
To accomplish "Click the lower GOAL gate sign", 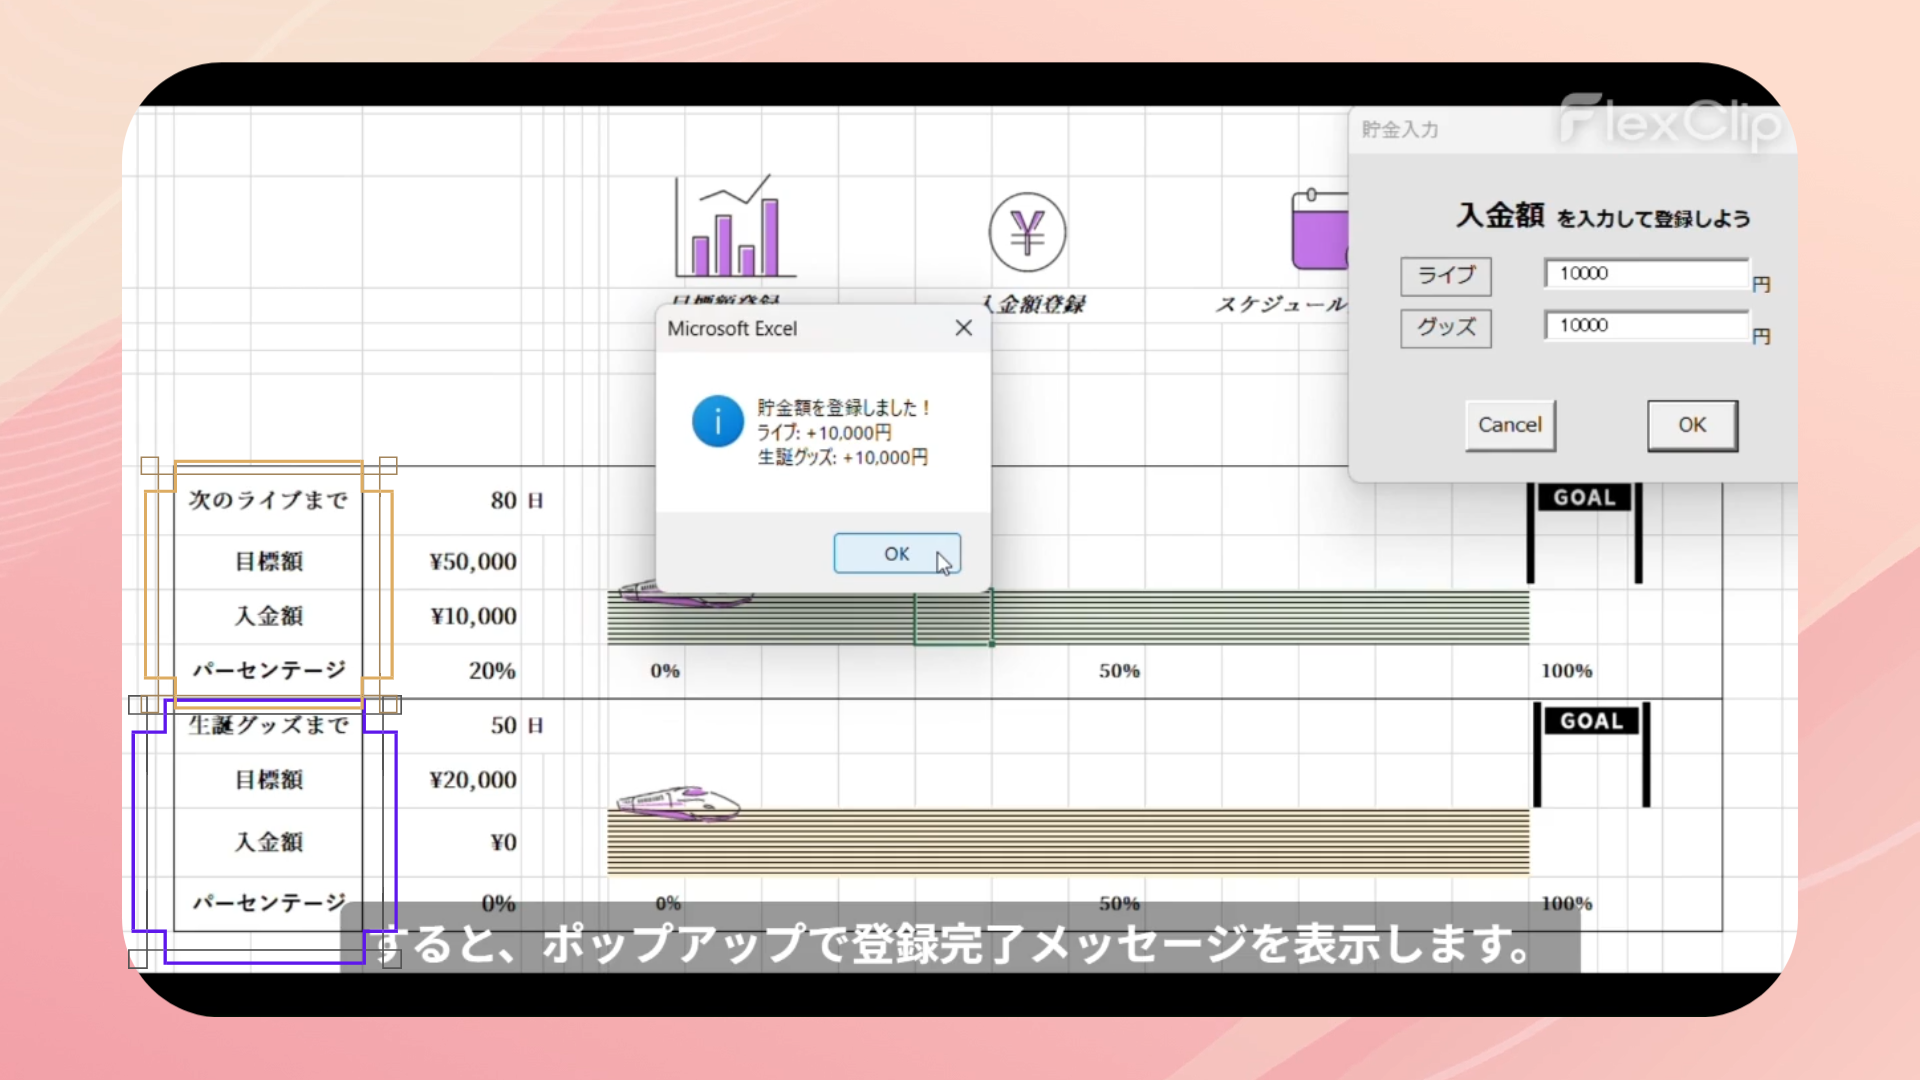I will pos(1591,721).
